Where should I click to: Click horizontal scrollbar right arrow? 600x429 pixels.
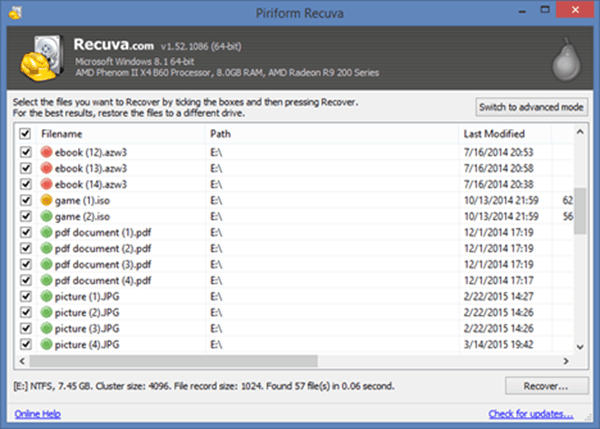566,361
